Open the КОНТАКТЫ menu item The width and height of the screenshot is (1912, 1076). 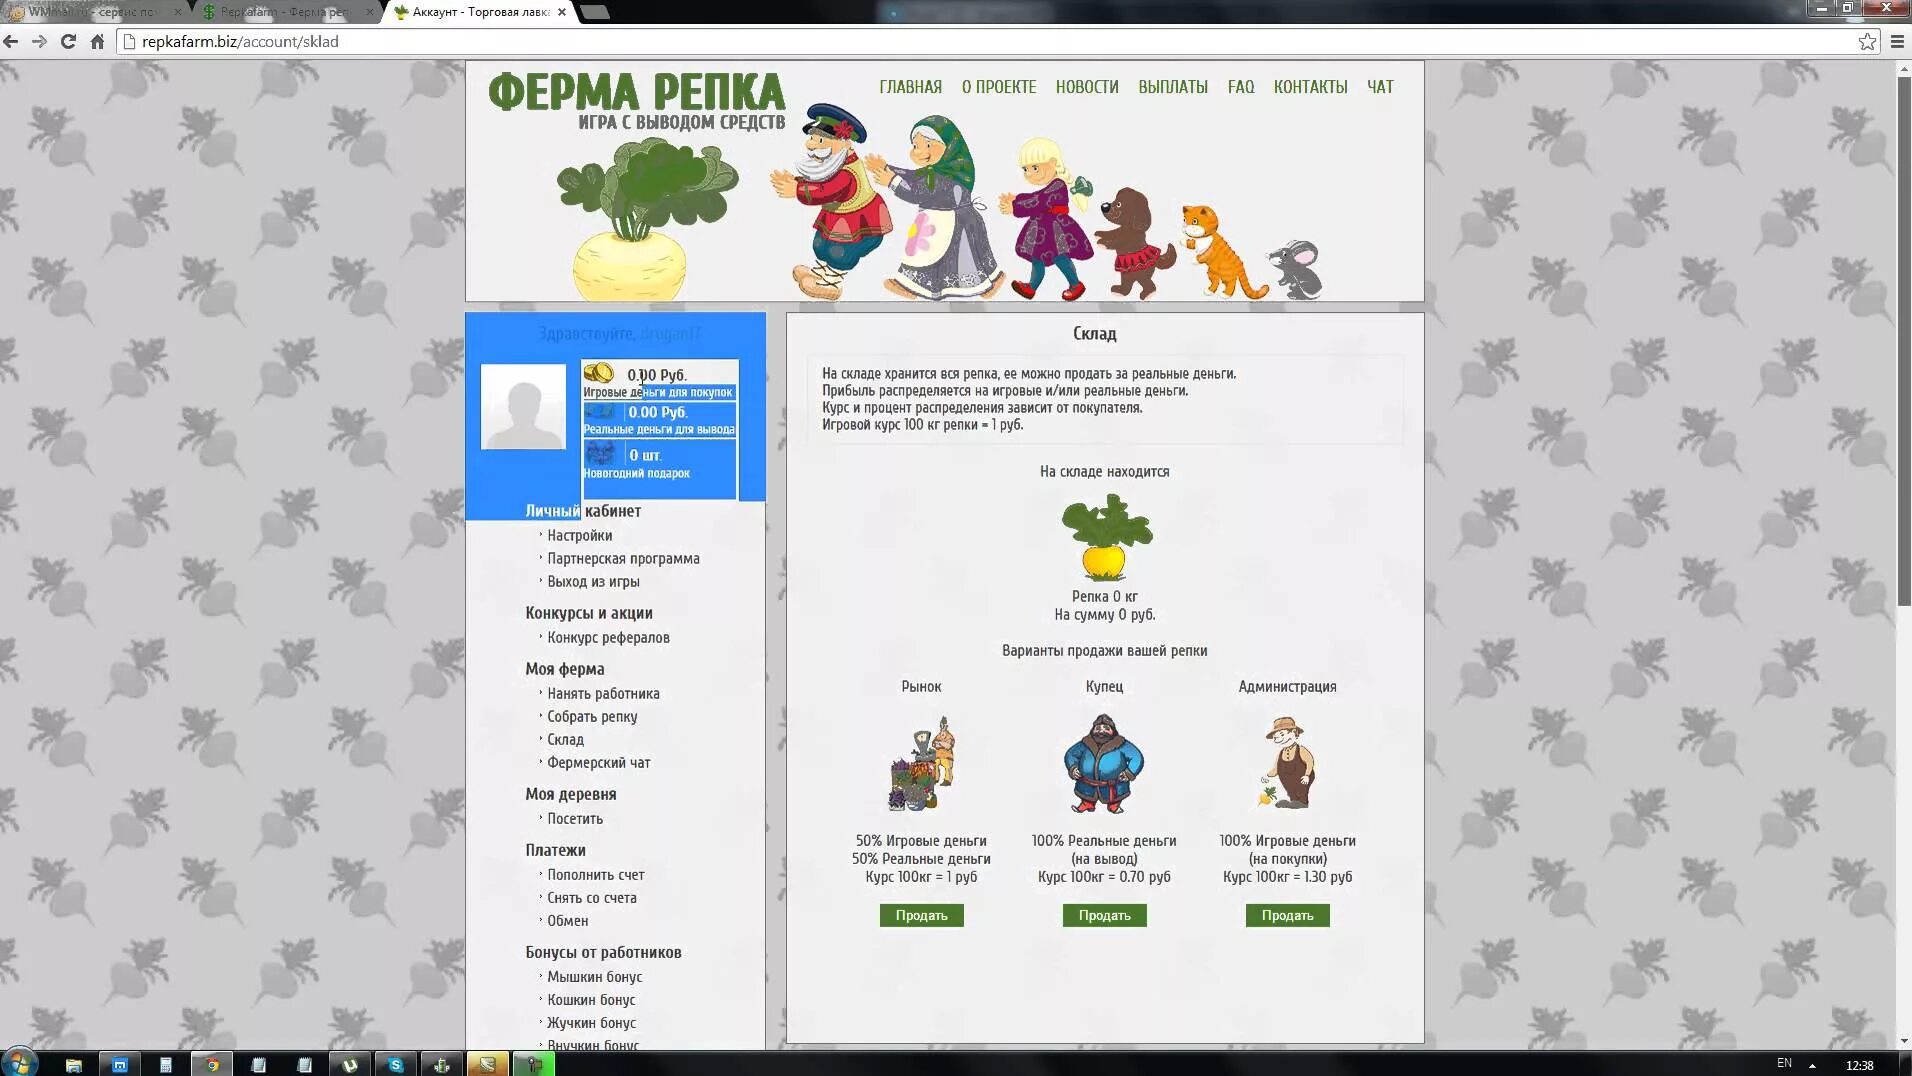pos(1310,87)
